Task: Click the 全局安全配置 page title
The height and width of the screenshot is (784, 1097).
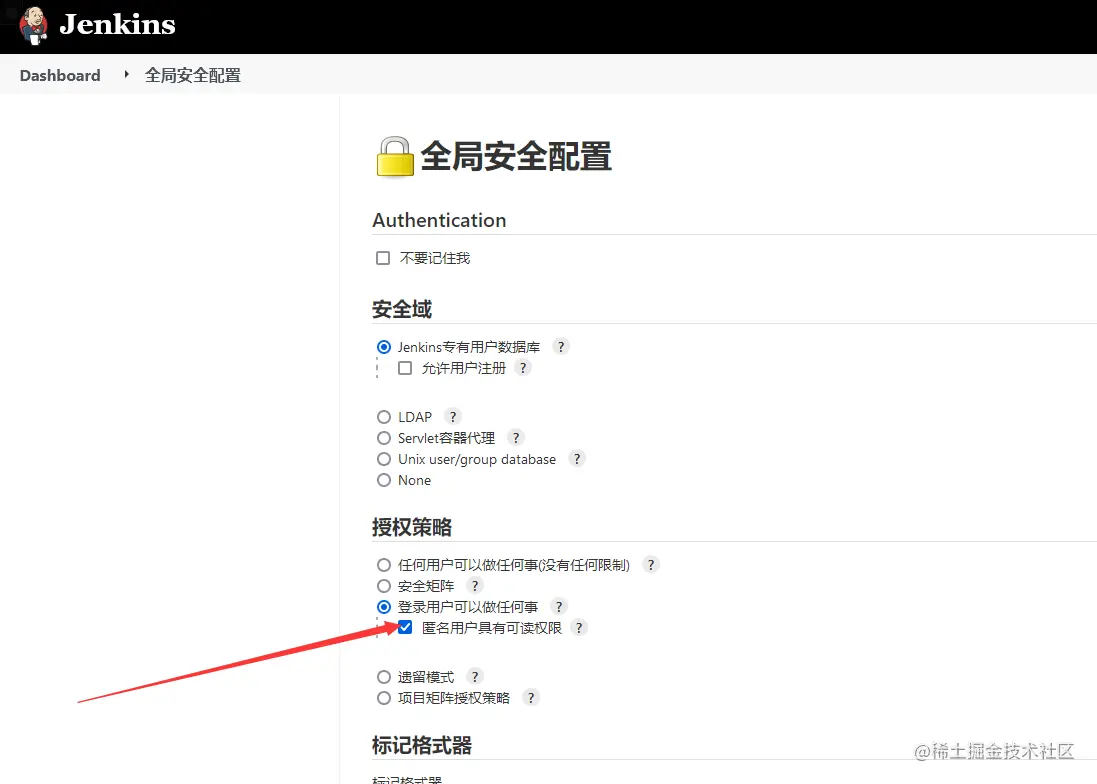Action: pos(516,156)
